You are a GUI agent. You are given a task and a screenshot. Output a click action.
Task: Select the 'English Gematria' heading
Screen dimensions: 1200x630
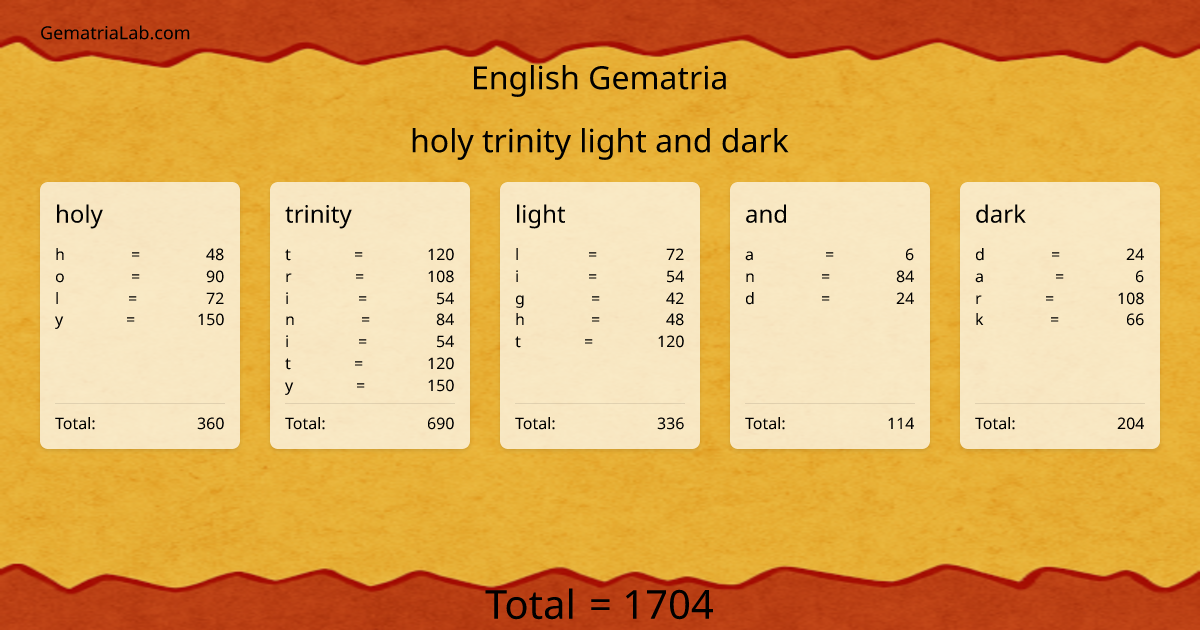[x=599, y=78]
